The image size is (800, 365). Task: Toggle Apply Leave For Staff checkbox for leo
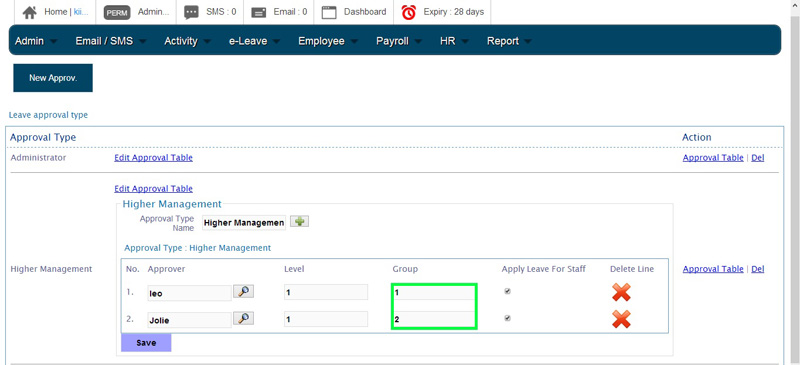point(507,291)
